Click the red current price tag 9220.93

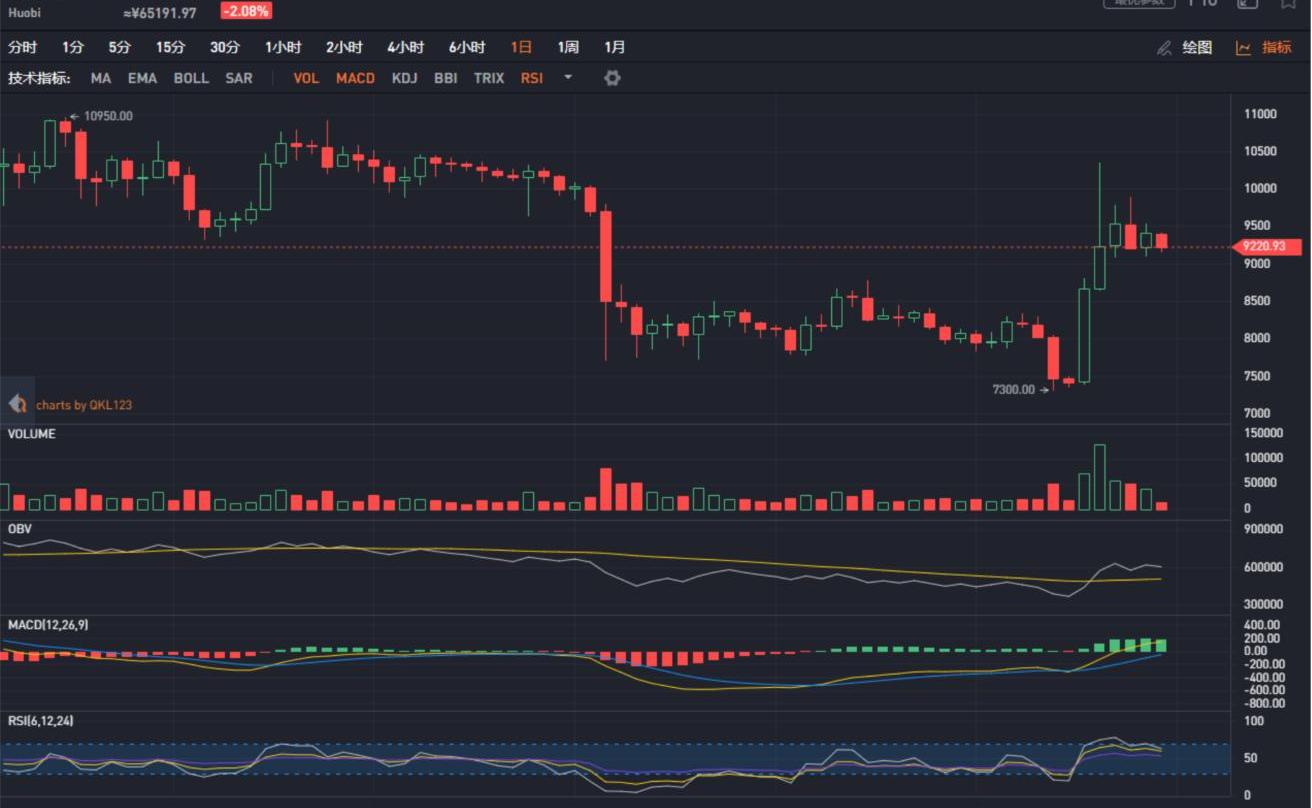point(1266,247)
